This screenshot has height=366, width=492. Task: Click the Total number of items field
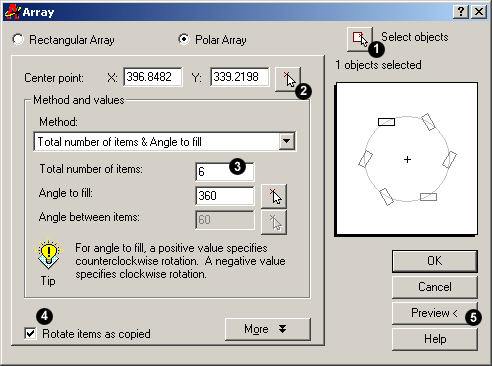(x=224, y=172)
